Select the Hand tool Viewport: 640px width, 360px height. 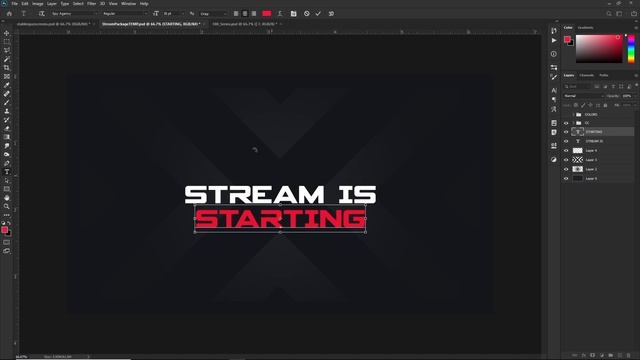click(7, 198)
